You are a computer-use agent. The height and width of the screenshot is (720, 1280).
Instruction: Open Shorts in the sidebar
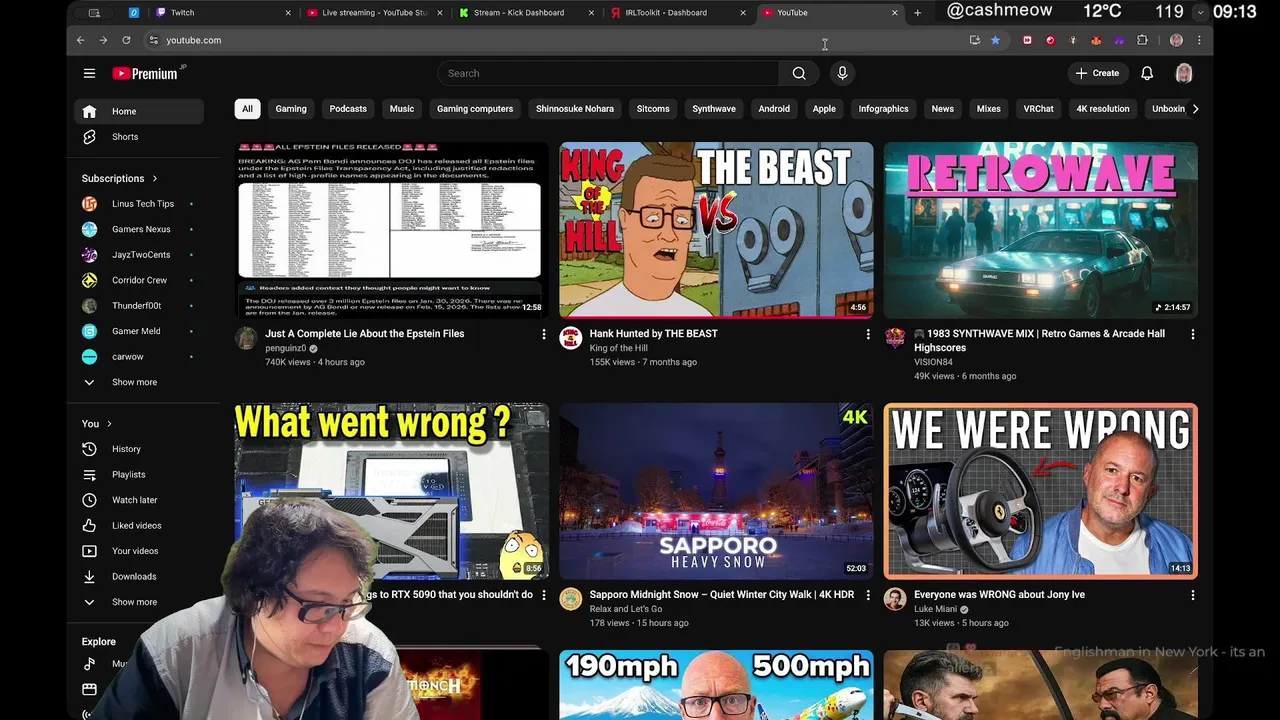139,137
